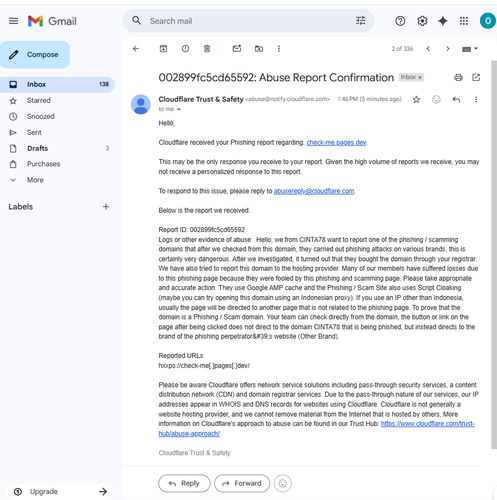Click the bottom emoji reaction button

point(283,483)
